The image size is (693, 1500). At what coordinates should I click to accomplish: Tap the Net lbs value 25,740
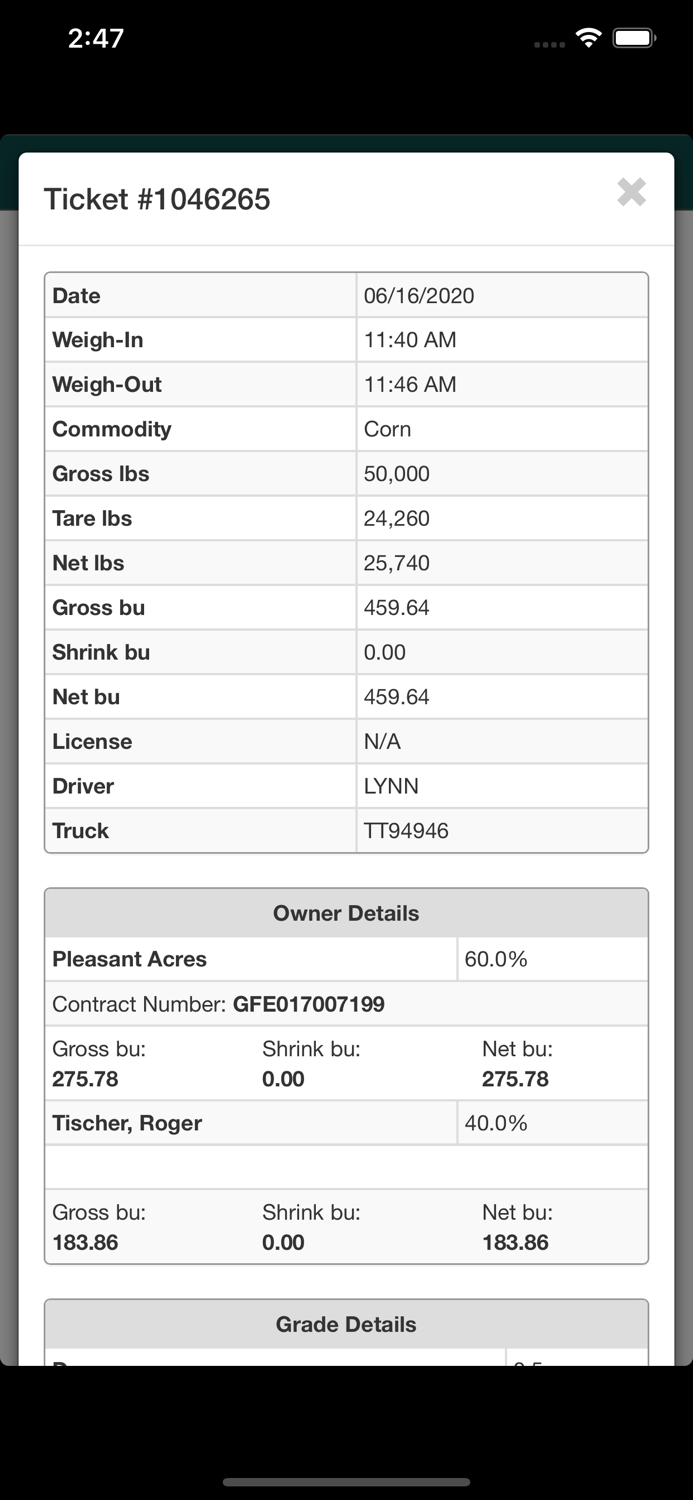coord(397,563)
